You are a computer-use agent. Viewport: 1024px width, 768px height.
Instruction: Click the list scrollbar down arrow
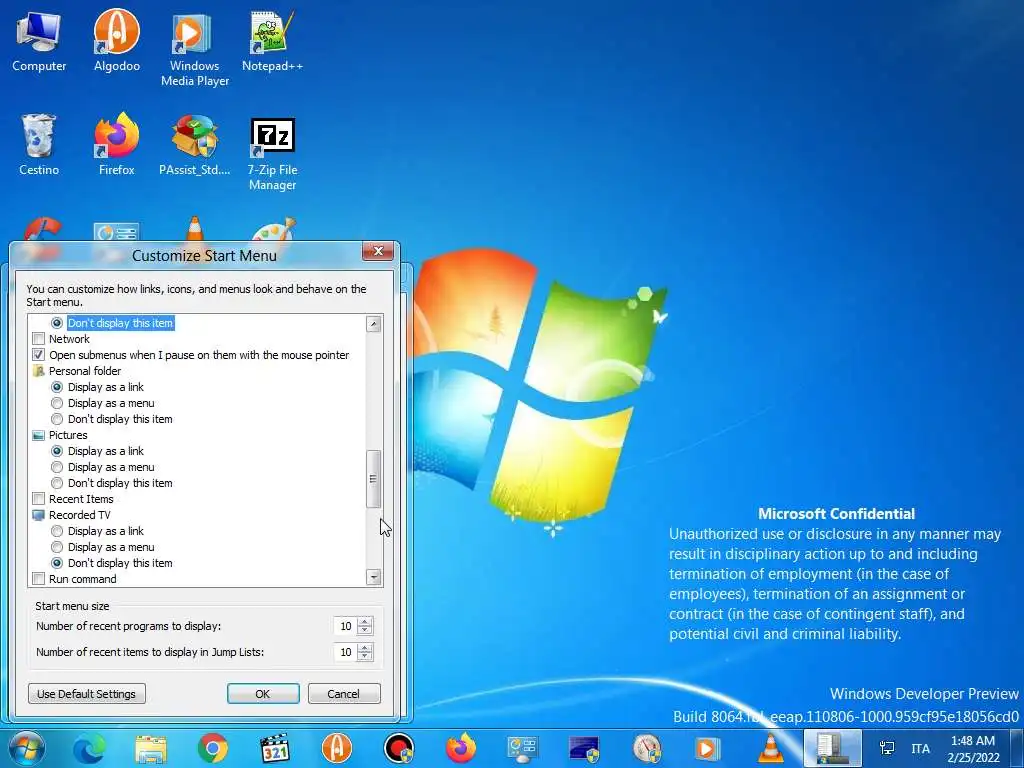tap(374, 577)
